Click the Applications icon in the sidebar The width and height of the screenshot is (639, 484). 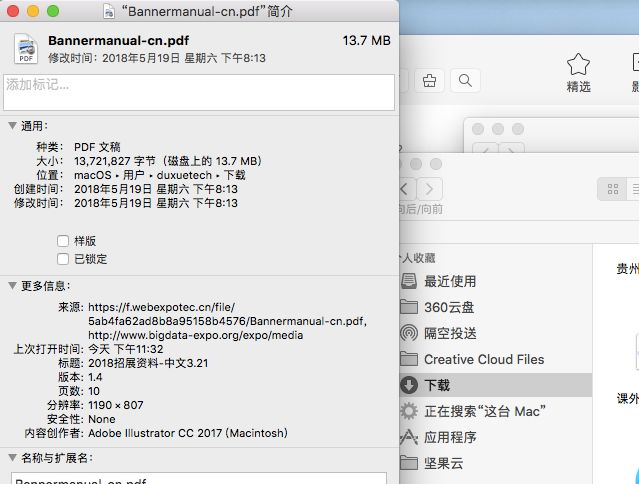pyautogui.click(x=409, y=437)
